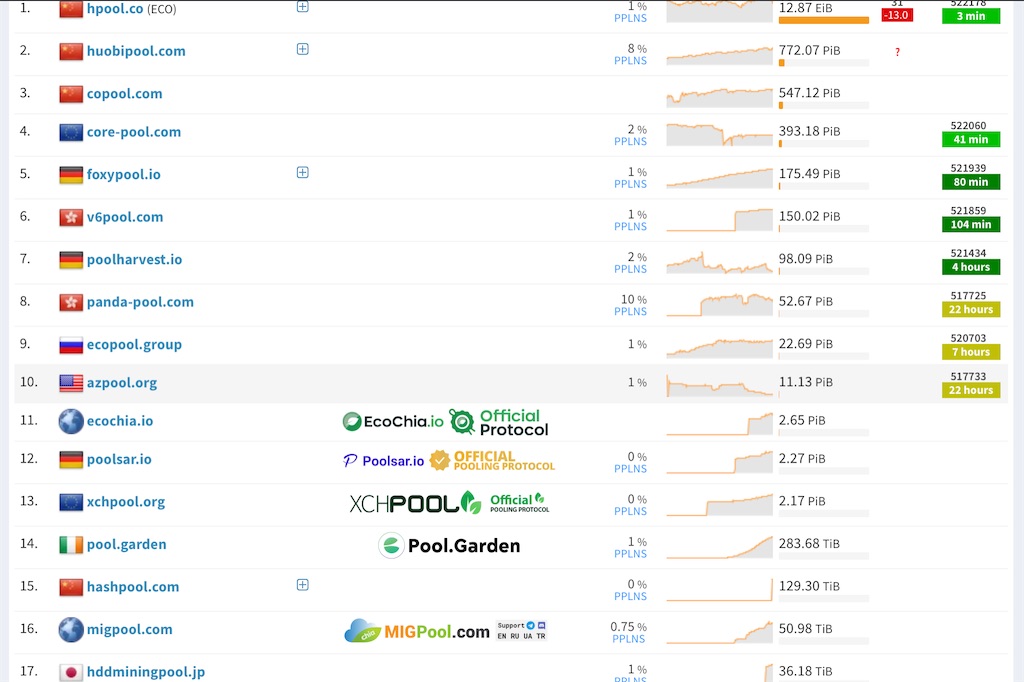Click the Japan flag beside hddminingpool.jp
1024x682 pixels.
71,672
